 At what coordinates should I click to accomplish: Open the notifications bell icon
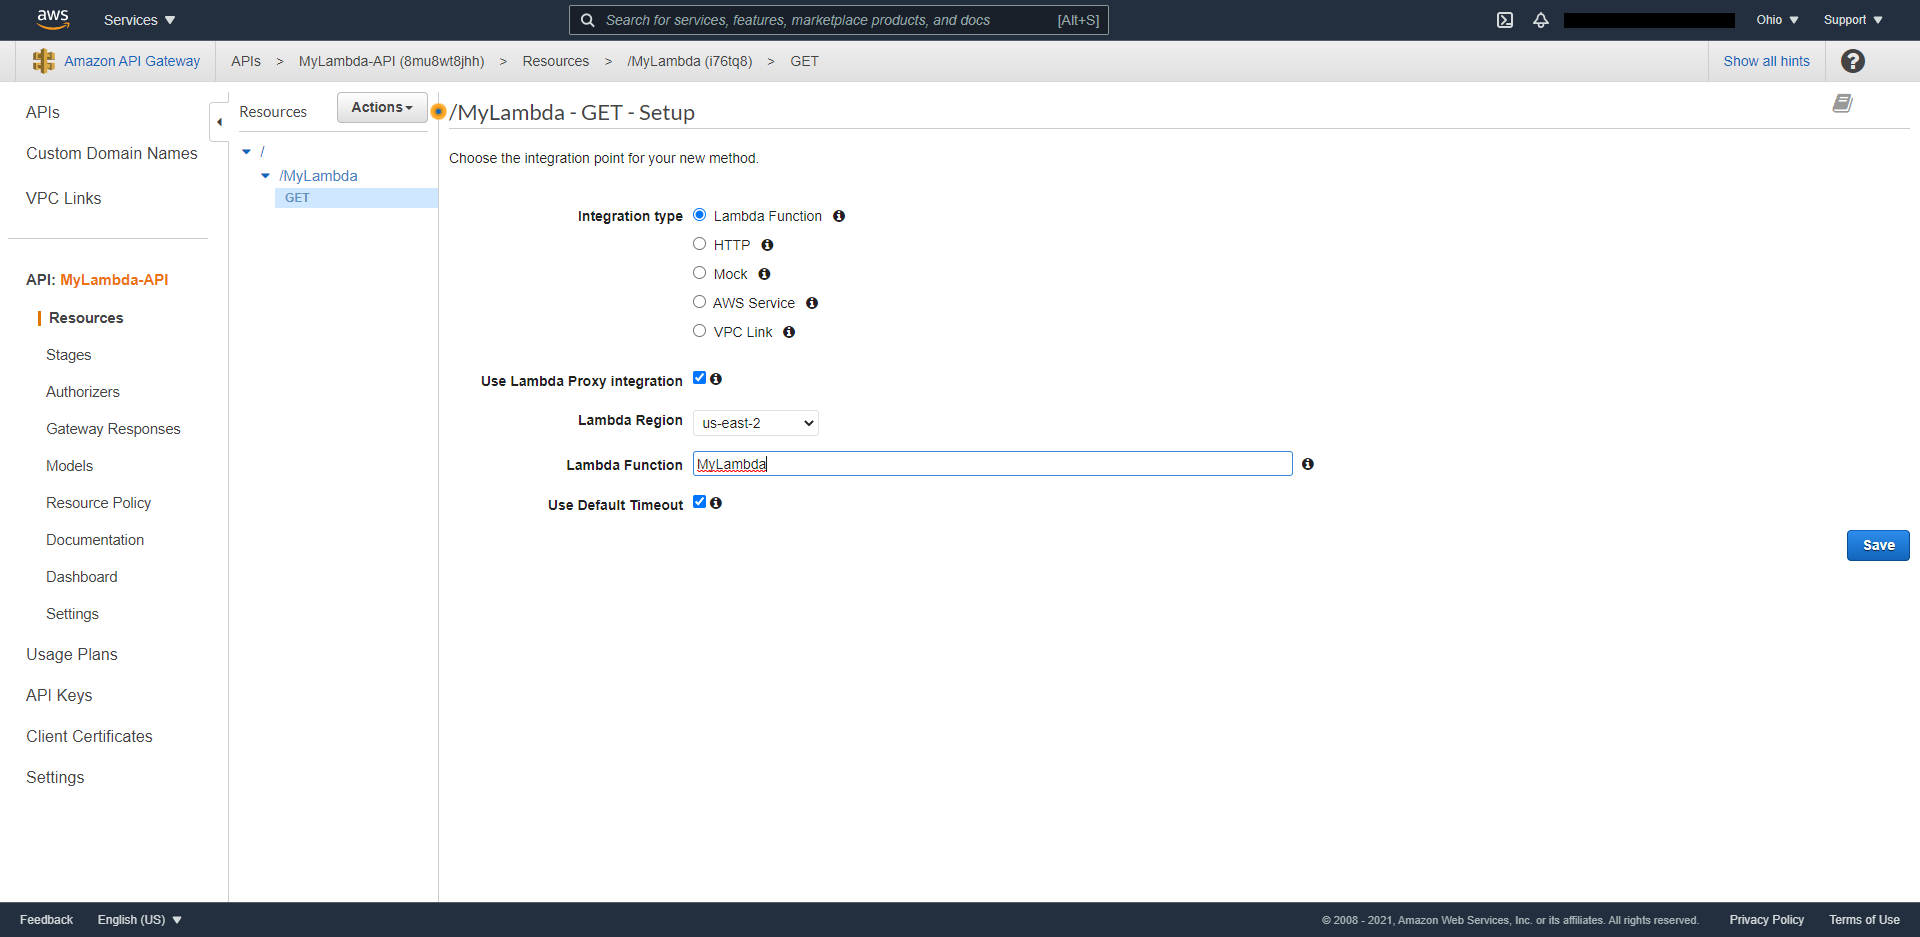[x=1541, y=20]
